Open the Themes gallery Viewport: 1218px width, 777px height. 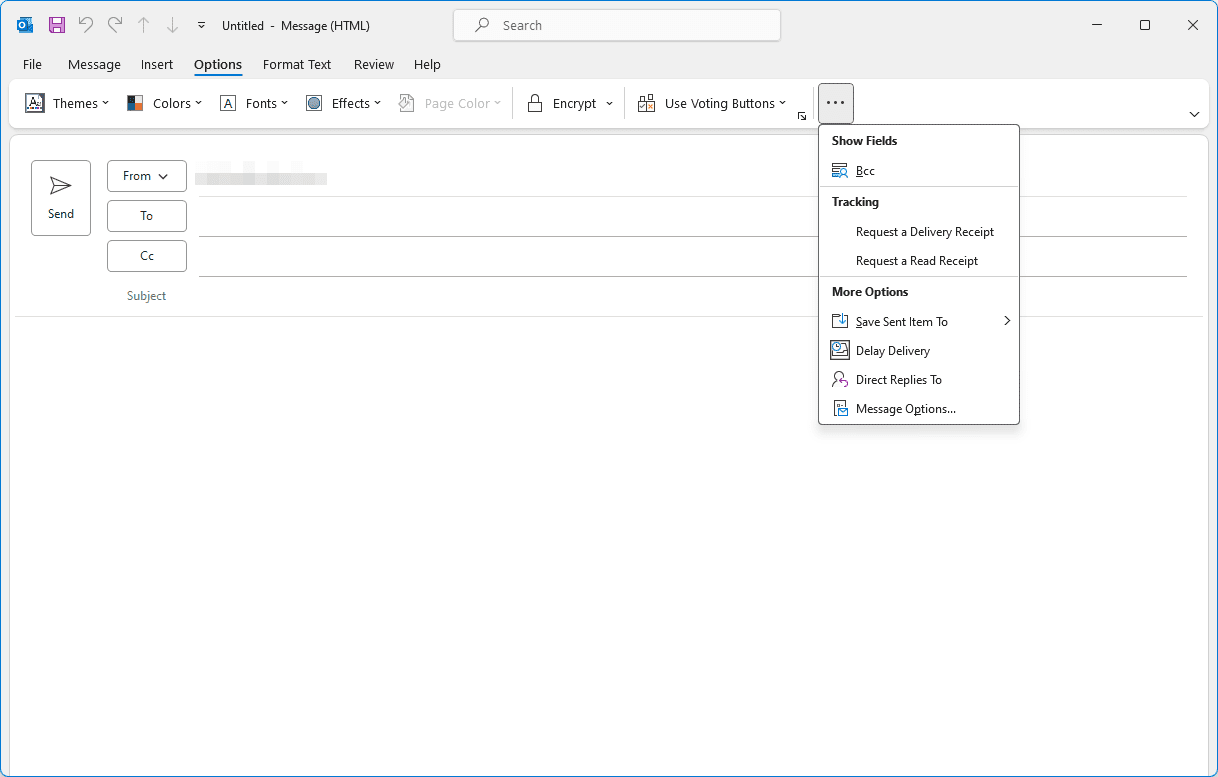(x=66, y=102)
